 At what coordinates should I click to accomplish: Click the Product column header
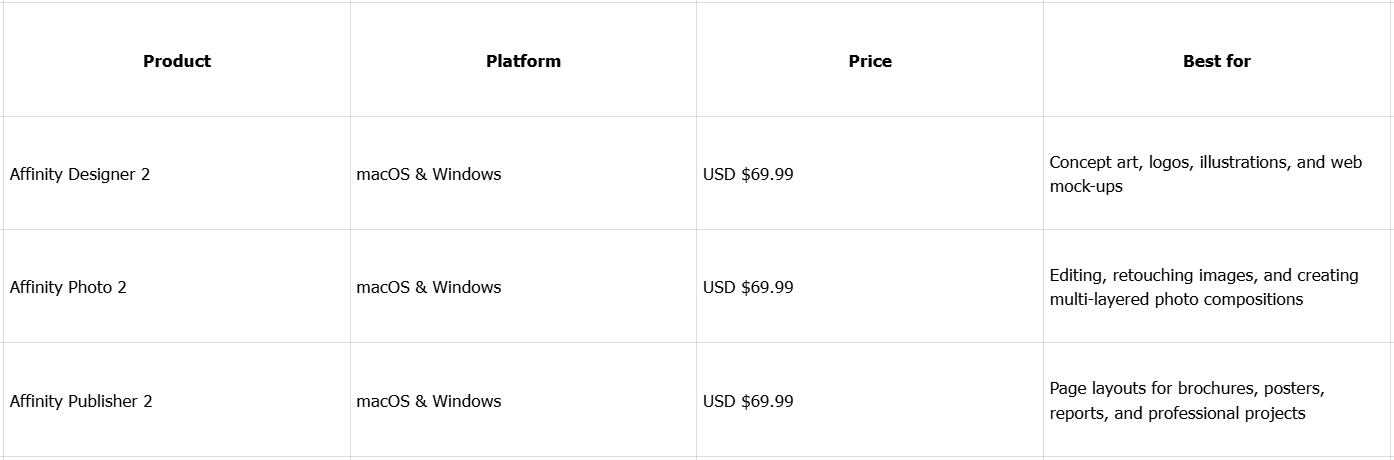pyautogui.click(x=177, y=61)
